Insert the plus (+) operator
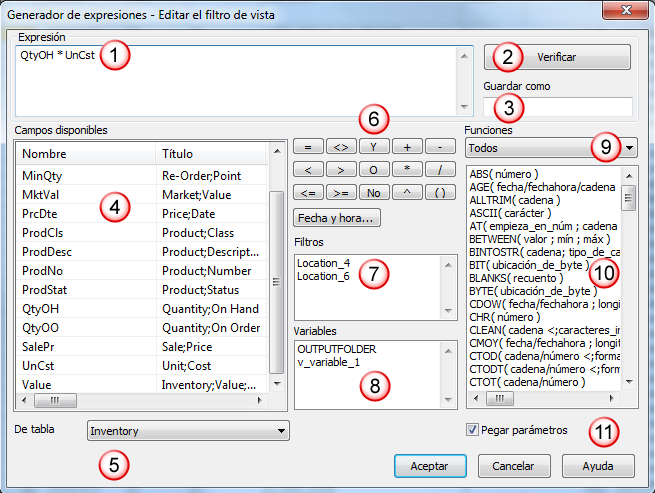The height and width of the screenshot is (493, 655). [407, 147]
